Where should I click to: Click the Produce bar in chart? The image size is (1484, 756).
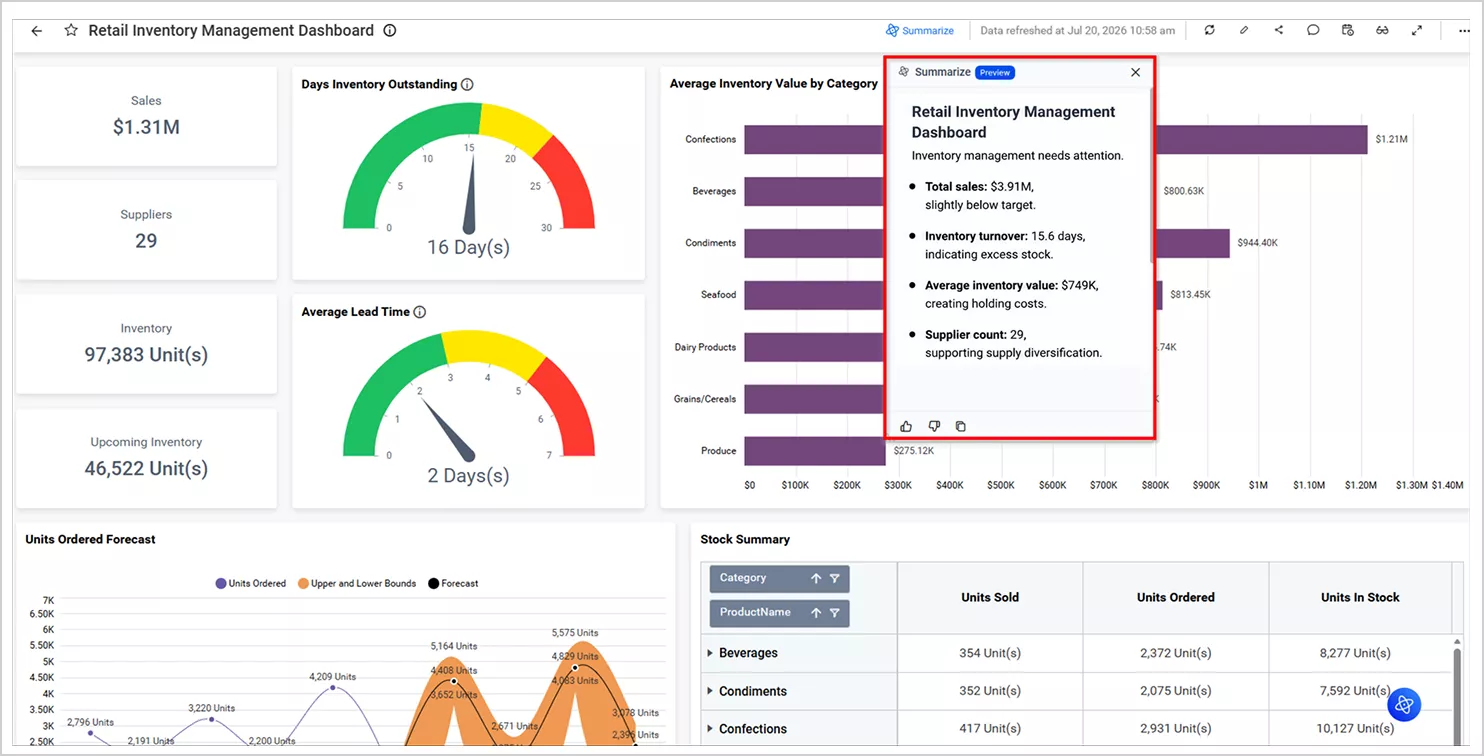pyautogui.click(x=815, y=451)
